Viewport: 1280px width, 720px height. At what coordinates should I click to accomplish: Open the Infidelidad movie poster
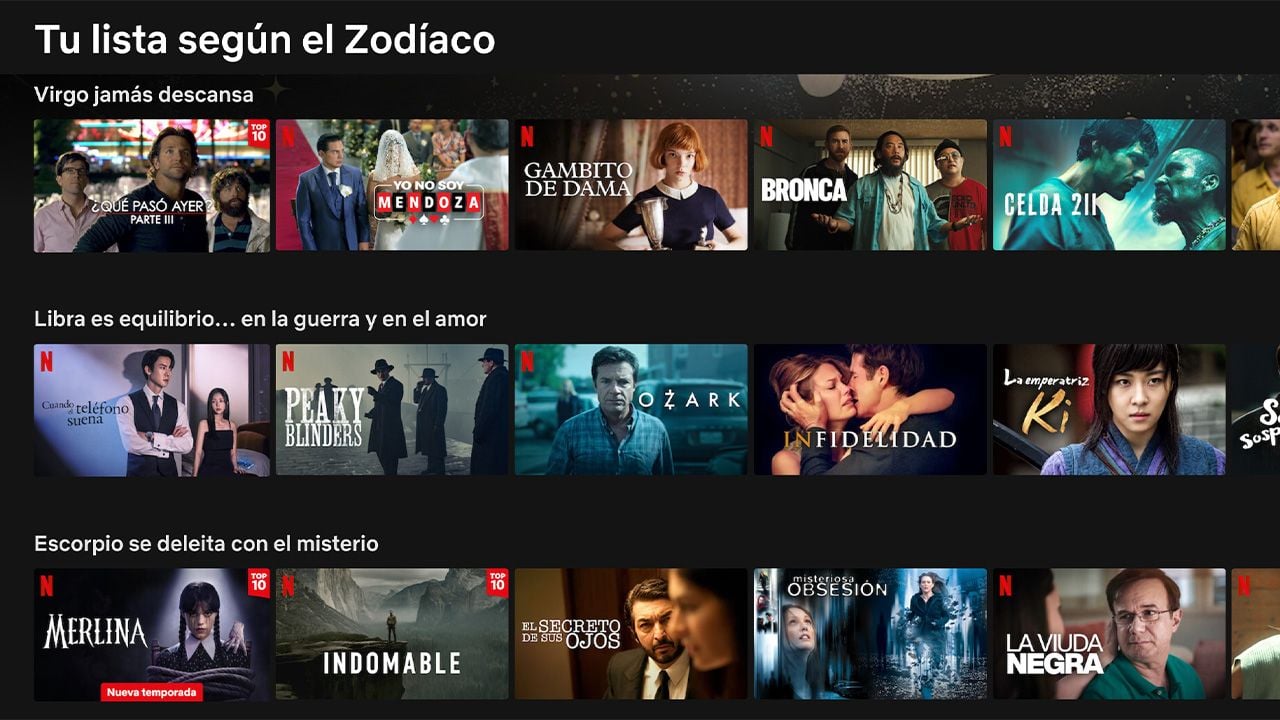870,410
